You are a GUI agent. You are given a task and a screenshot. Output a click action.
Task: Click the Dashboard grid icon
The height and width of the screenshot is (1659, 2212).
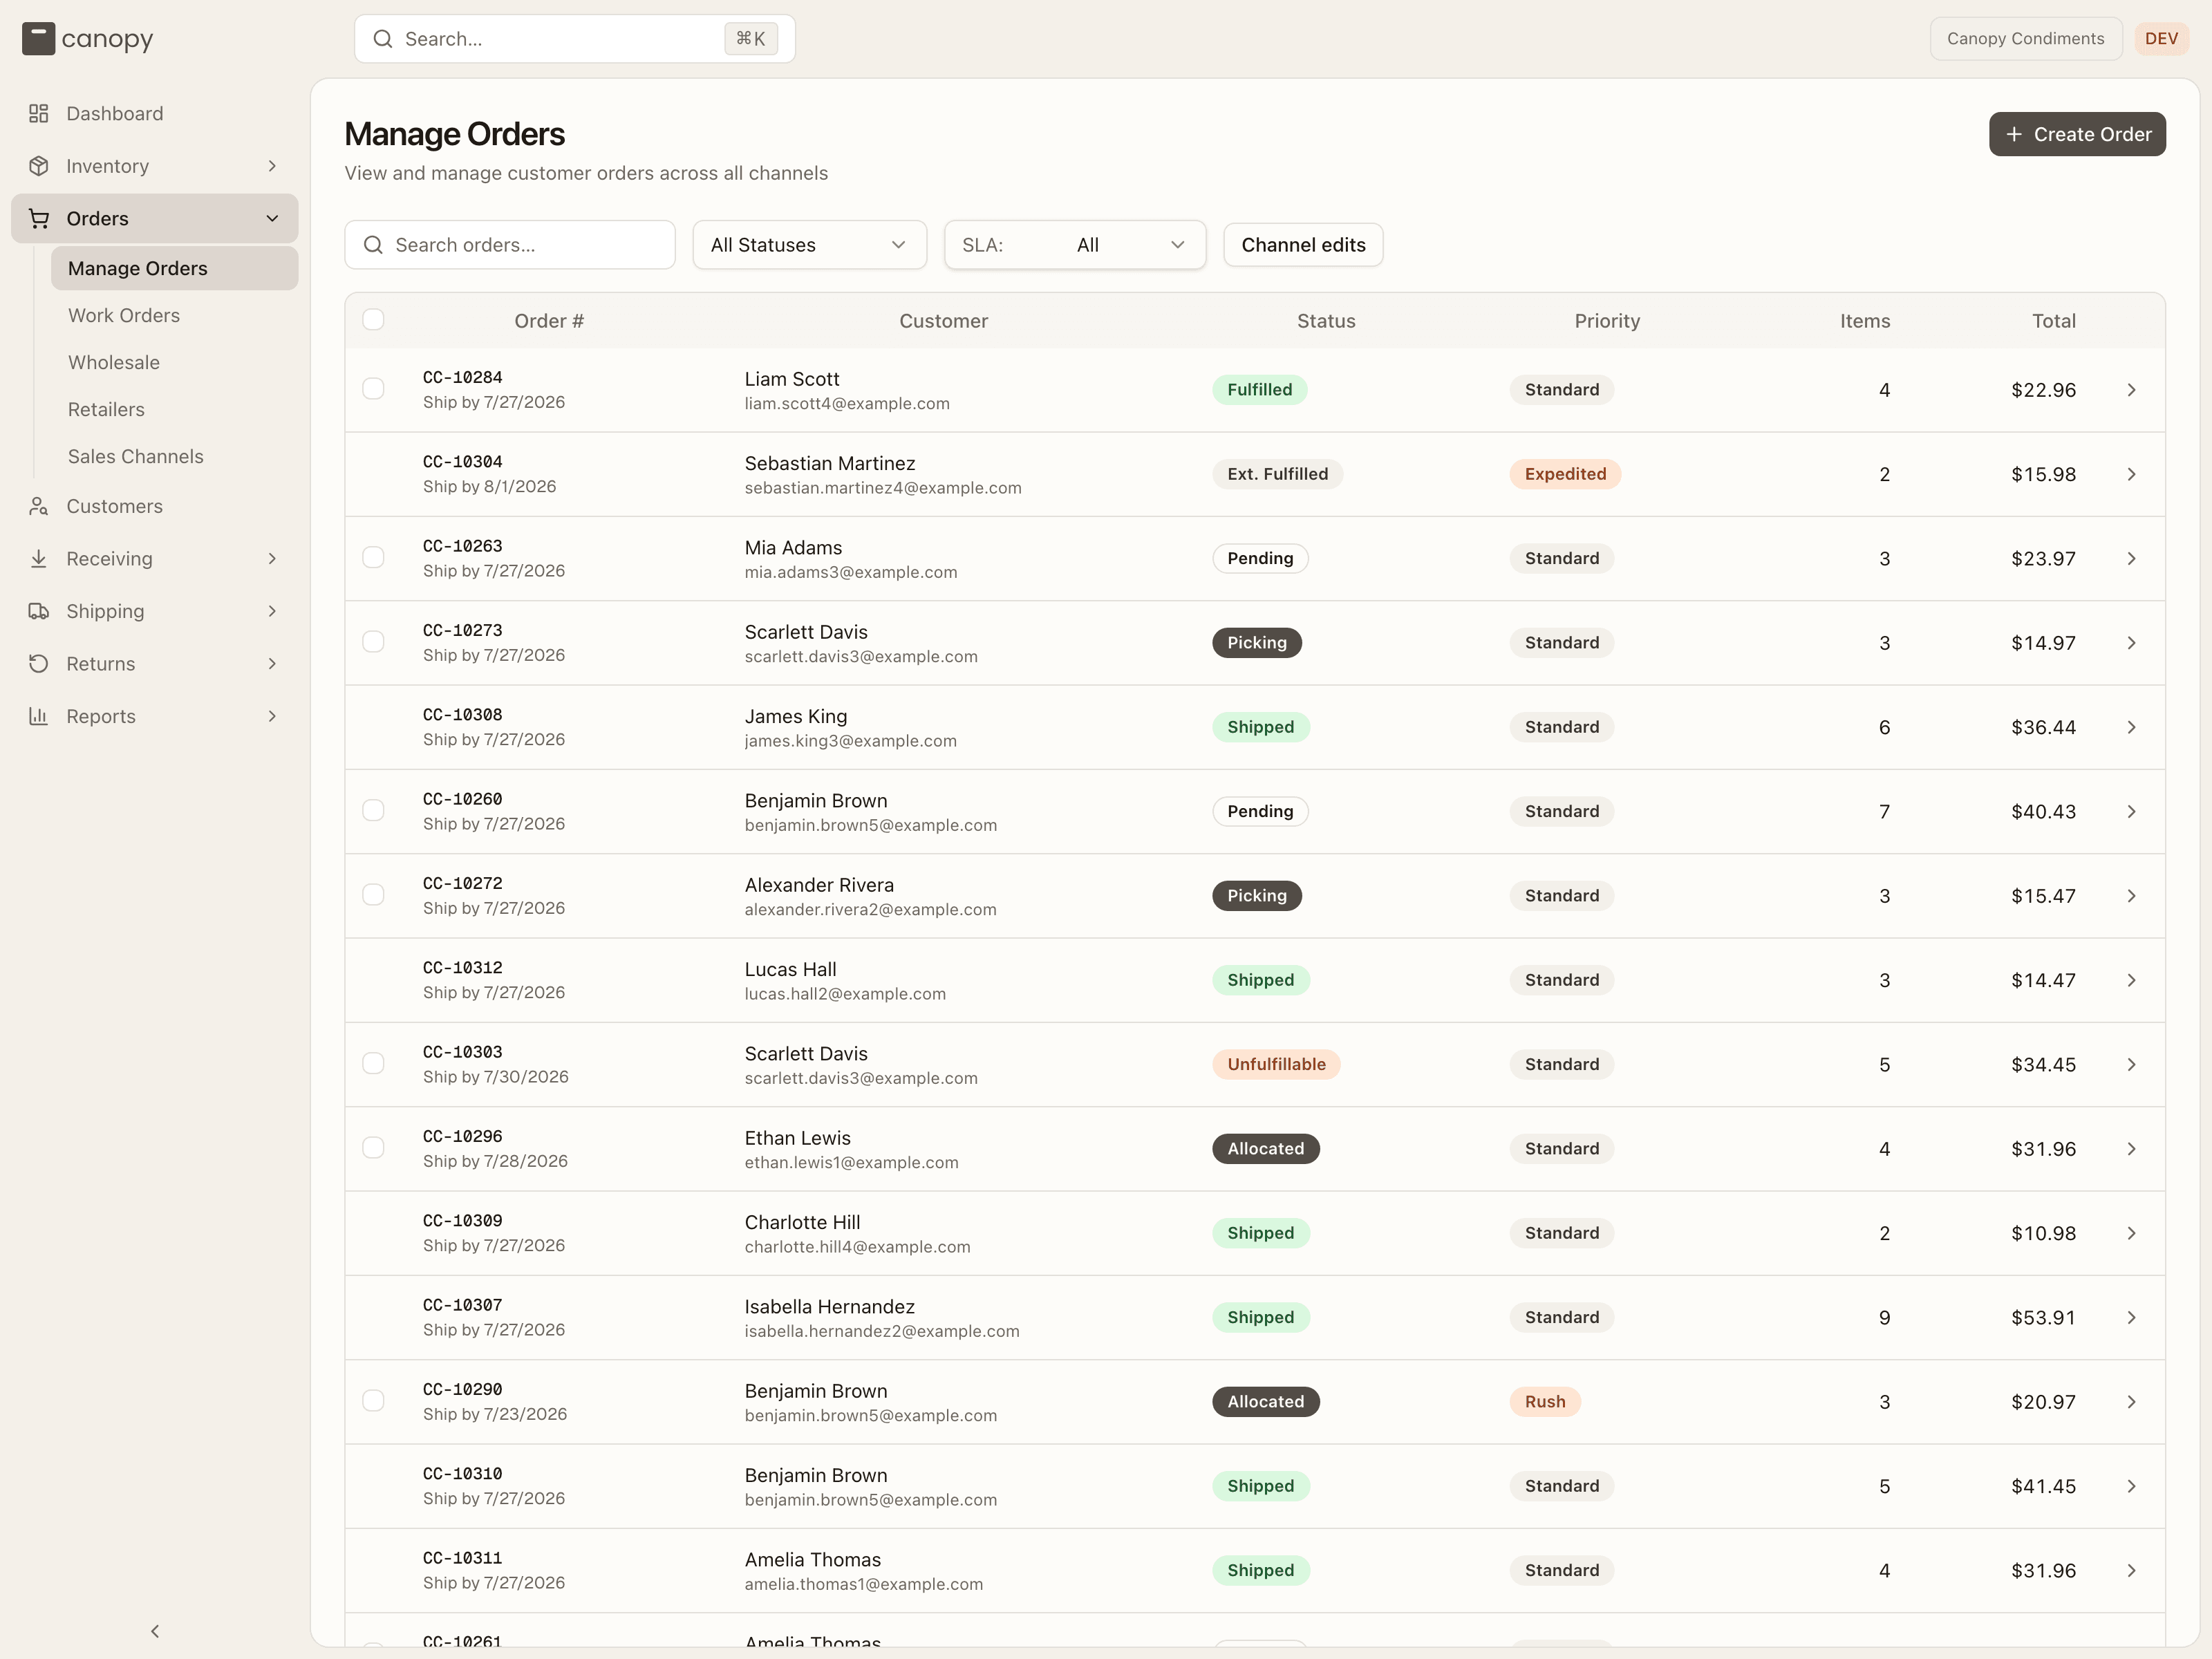click(x=39, y=114)
